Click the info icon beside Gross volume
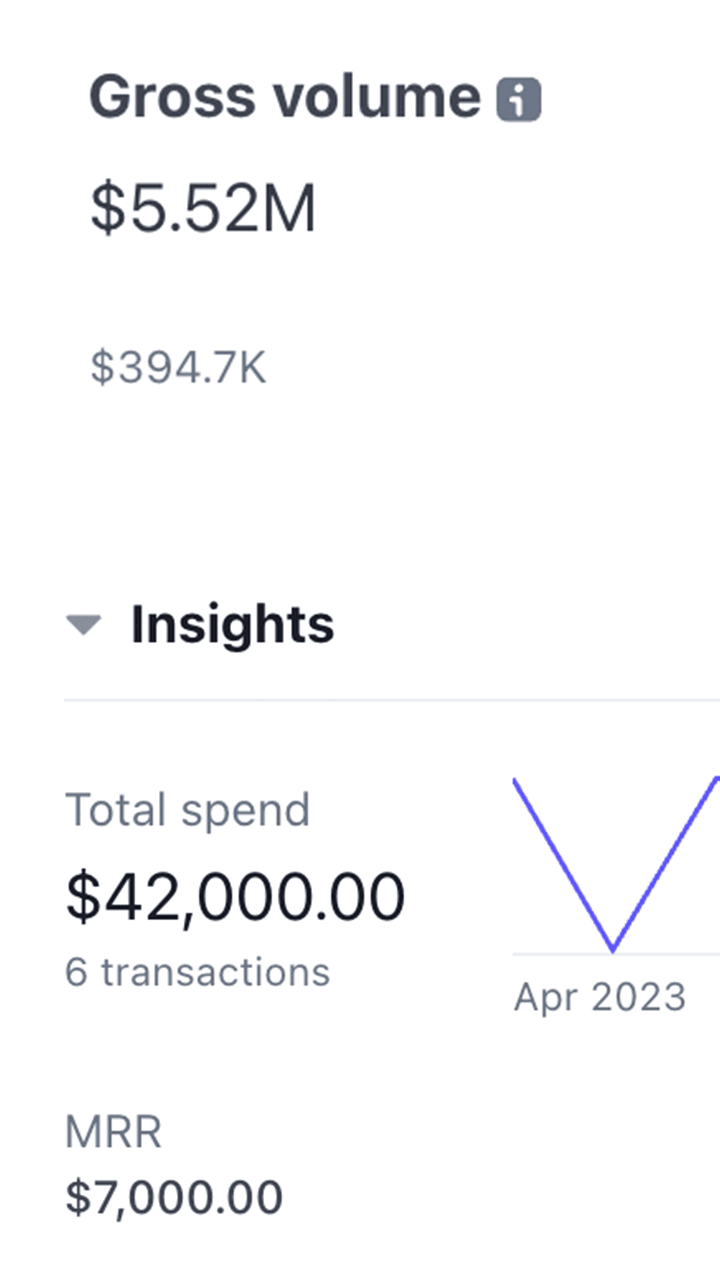 519,100
